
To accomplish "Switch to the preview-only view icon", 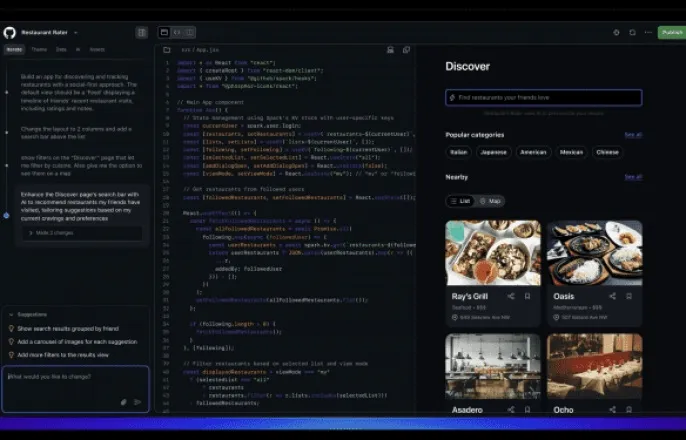I will [164, 32].
